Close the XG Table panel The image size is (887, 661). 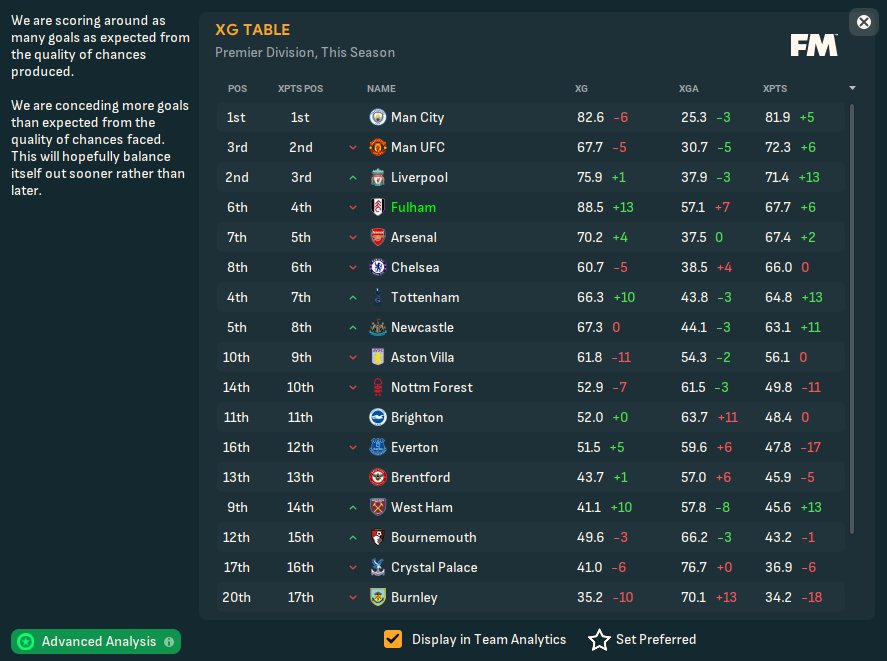click(863, 22)
